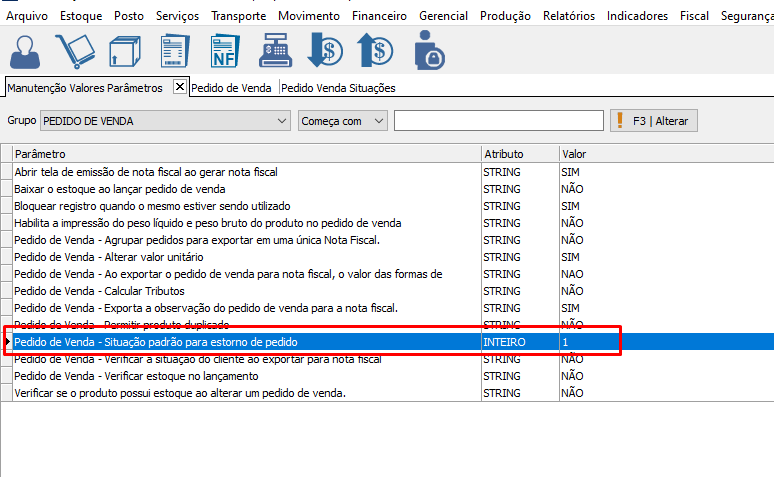The height and width of the screenshot is (477, 774).
Task: Select 'Pedido de Venda - Calcular Tributos' row
Action: tap(99, 291)
